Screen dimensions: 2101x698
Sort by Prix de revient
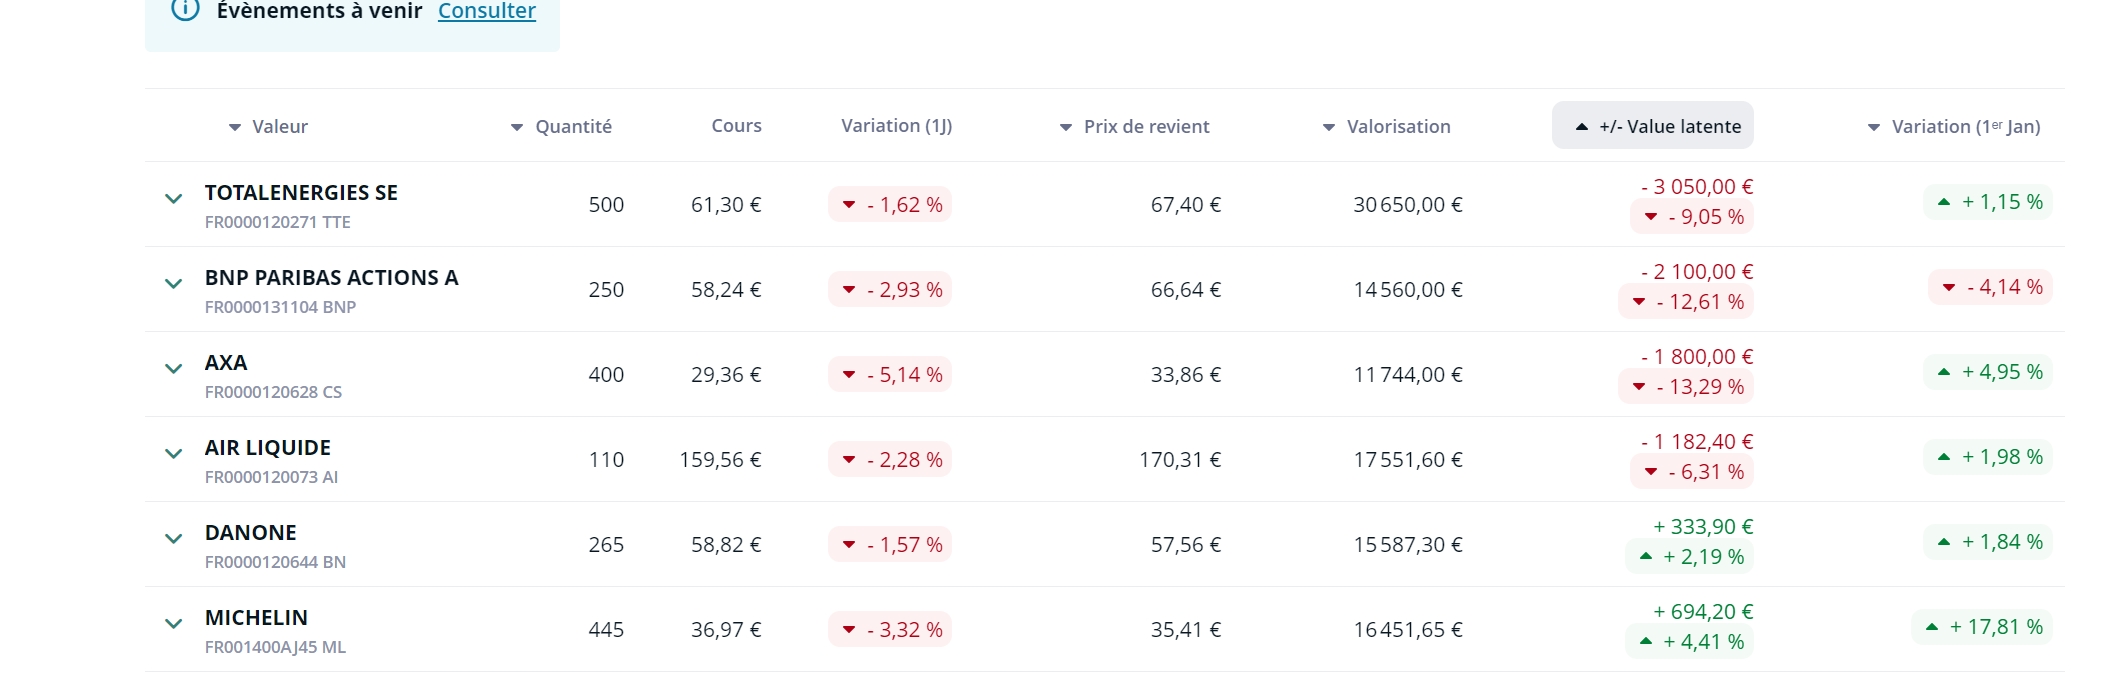[x=1135, y=127]
